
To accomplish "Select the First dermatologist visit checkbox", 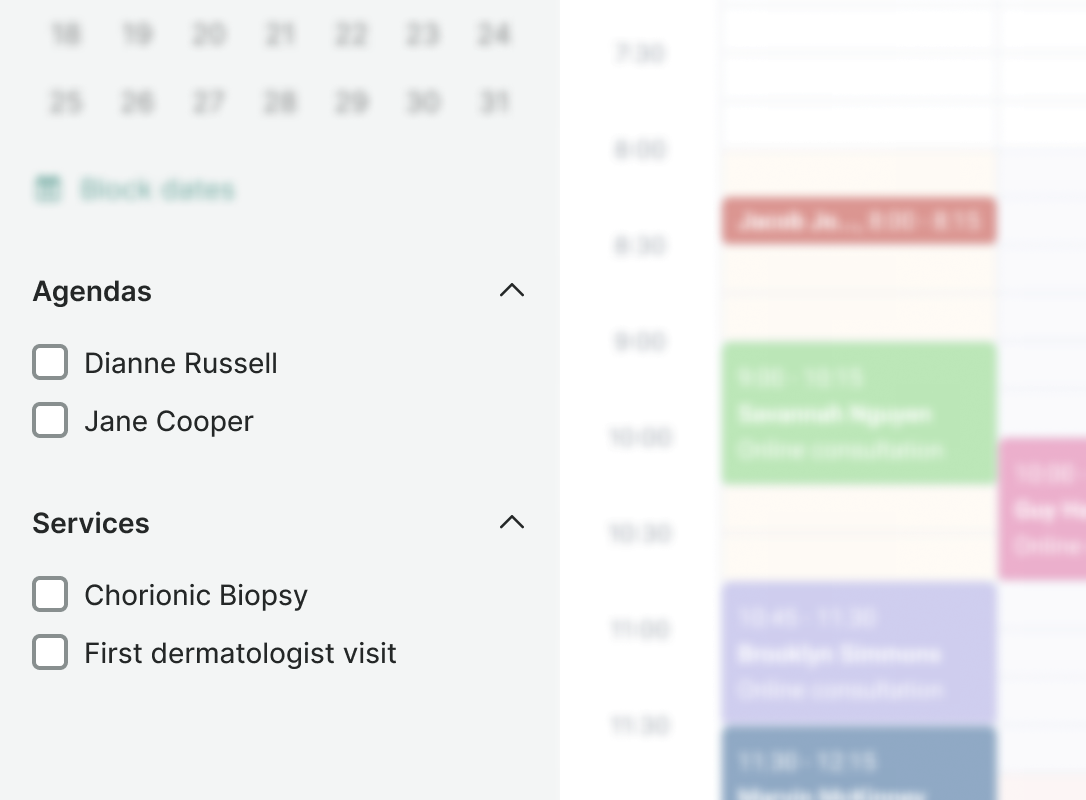I will (50, 653).
